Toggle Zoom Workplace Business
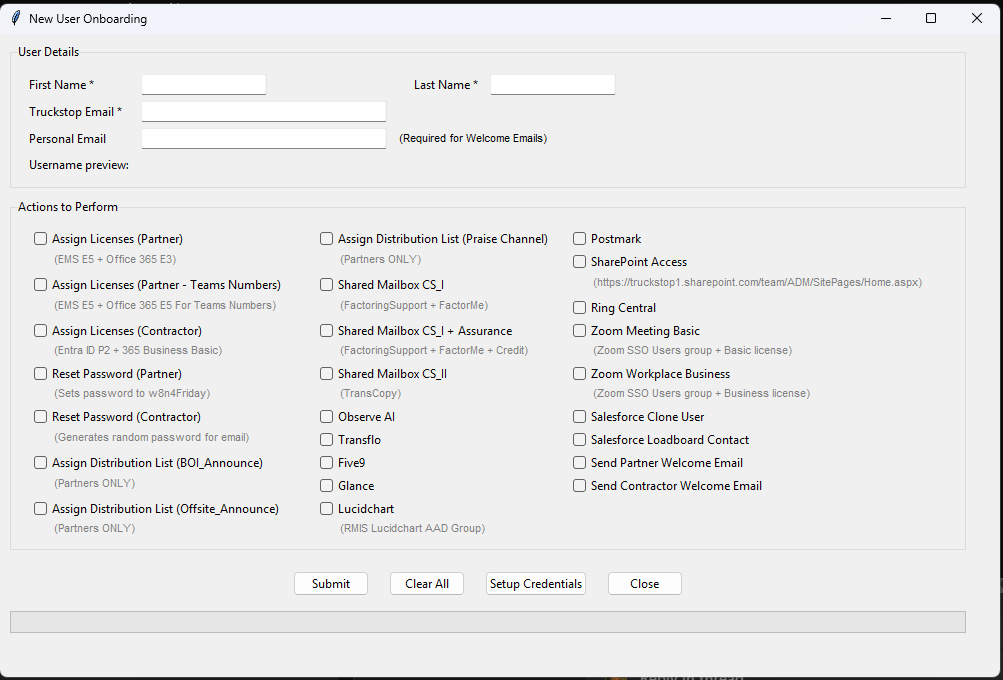Image resolution: width=1003 pixels, height=680 pixels. (579, 373)
